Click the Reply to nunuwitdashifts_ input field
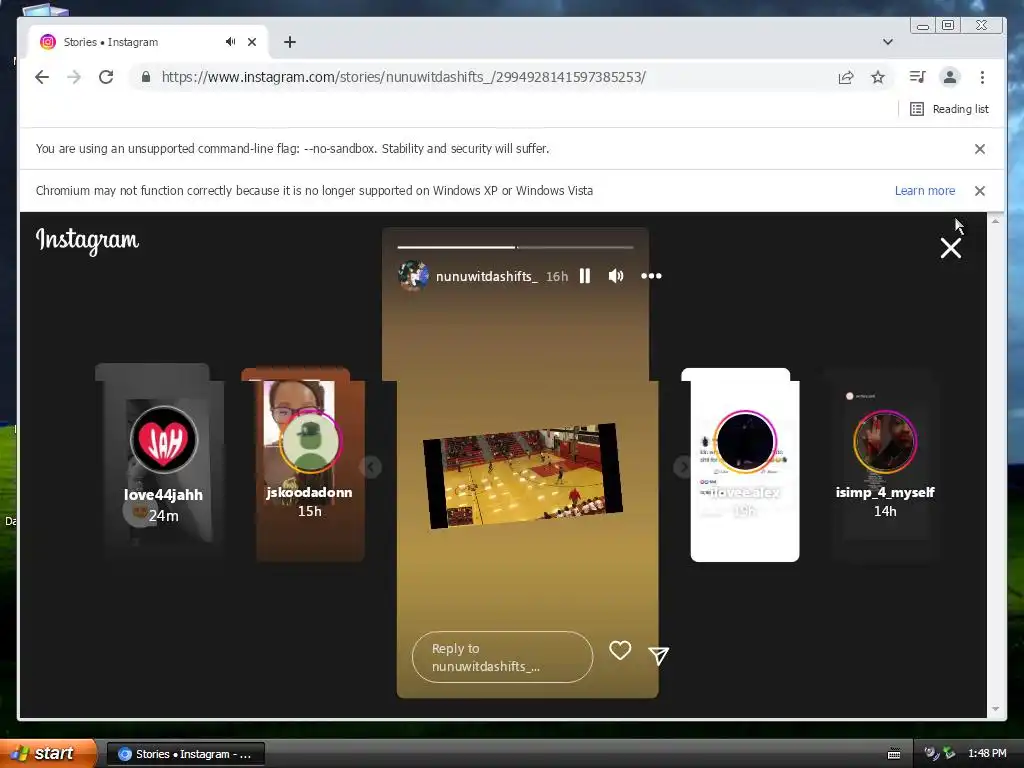1024x768 pixels. (502, 657)
